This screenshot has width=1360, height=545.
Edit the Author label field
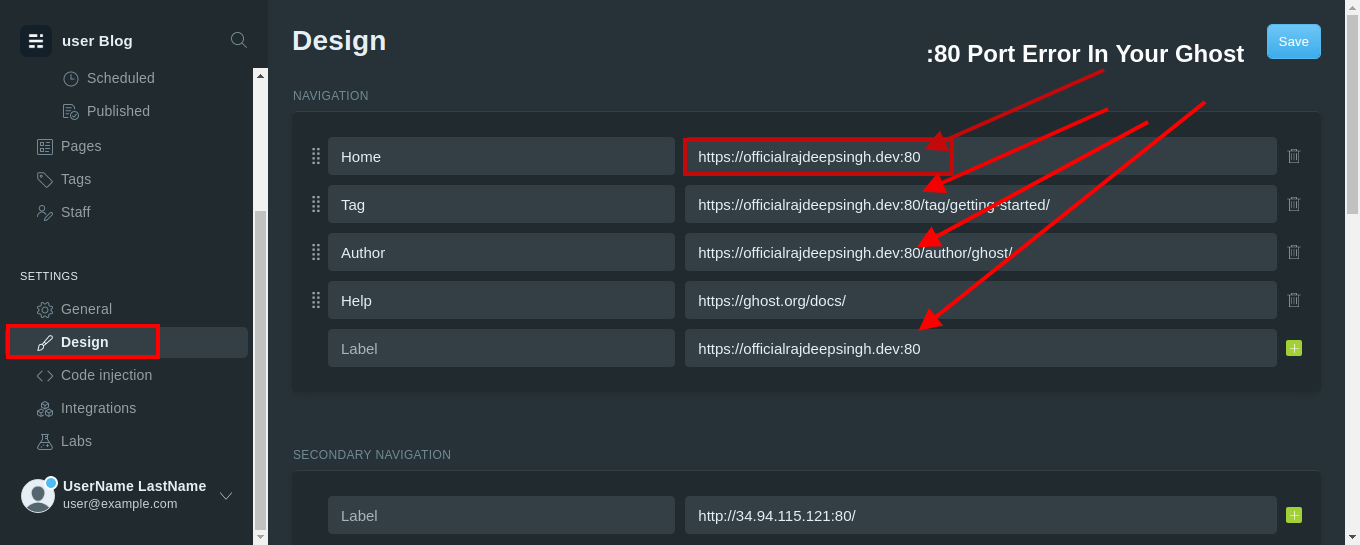click(501, 252)
